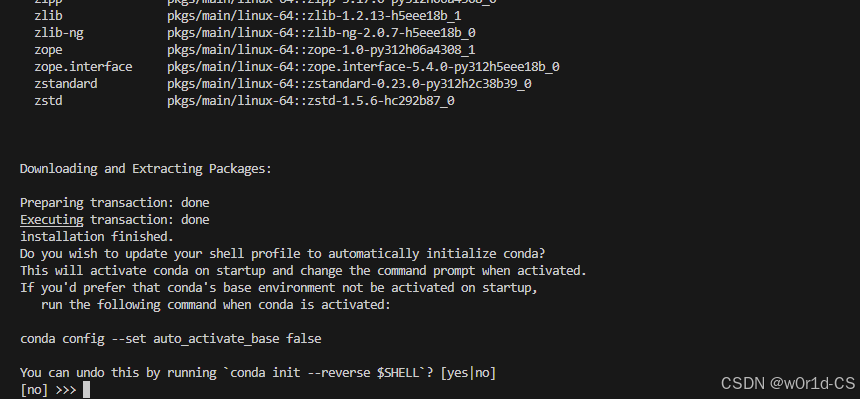Click the zlib-ng package name
The width and height of the screenshot is (860, 399).
(59, 33)
